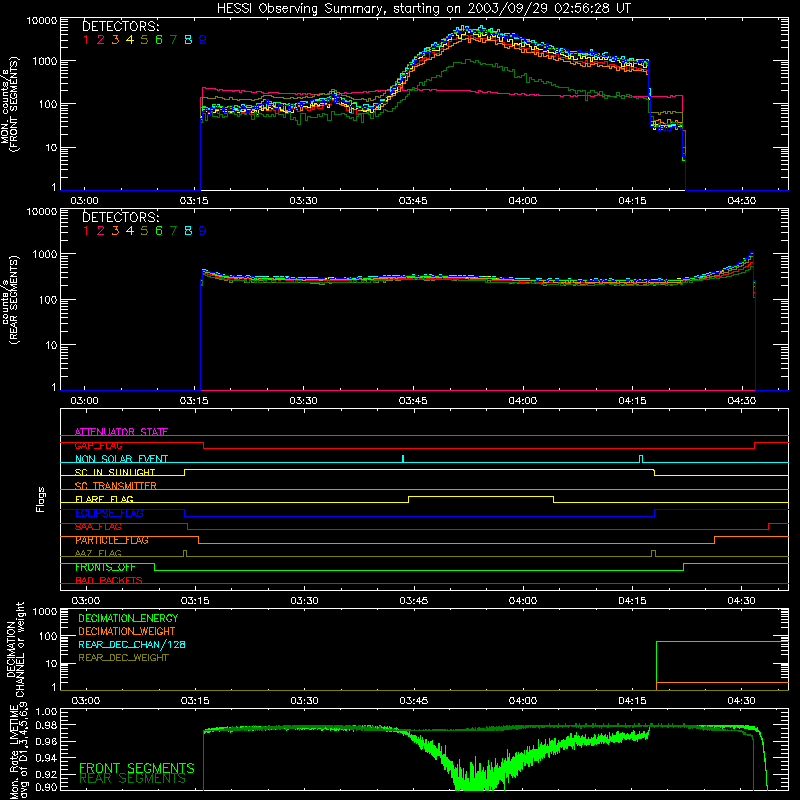
Task: Select green detector 6 in rear segments legend
Action: [x=159, y=231]
